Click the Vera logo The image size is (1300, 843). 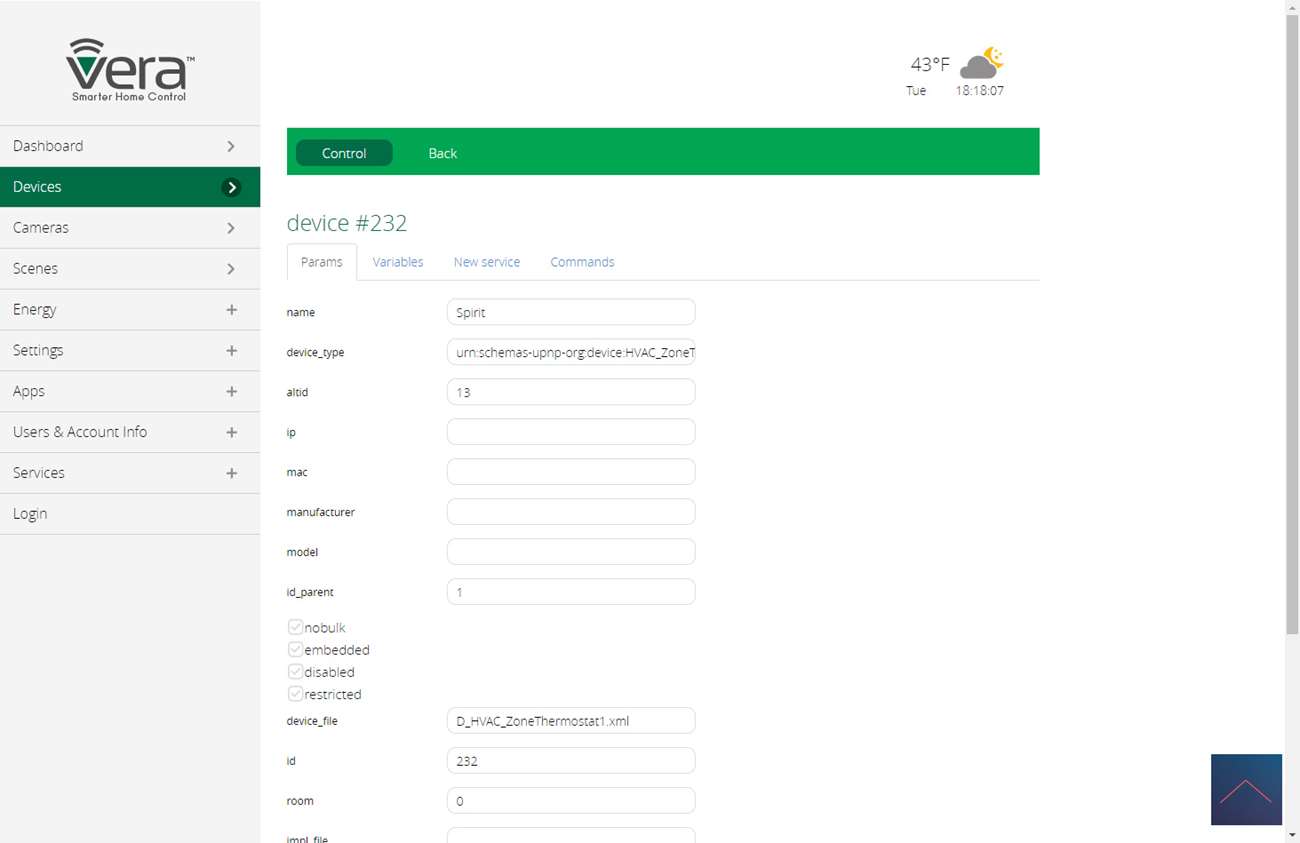(x=130, y=70)
